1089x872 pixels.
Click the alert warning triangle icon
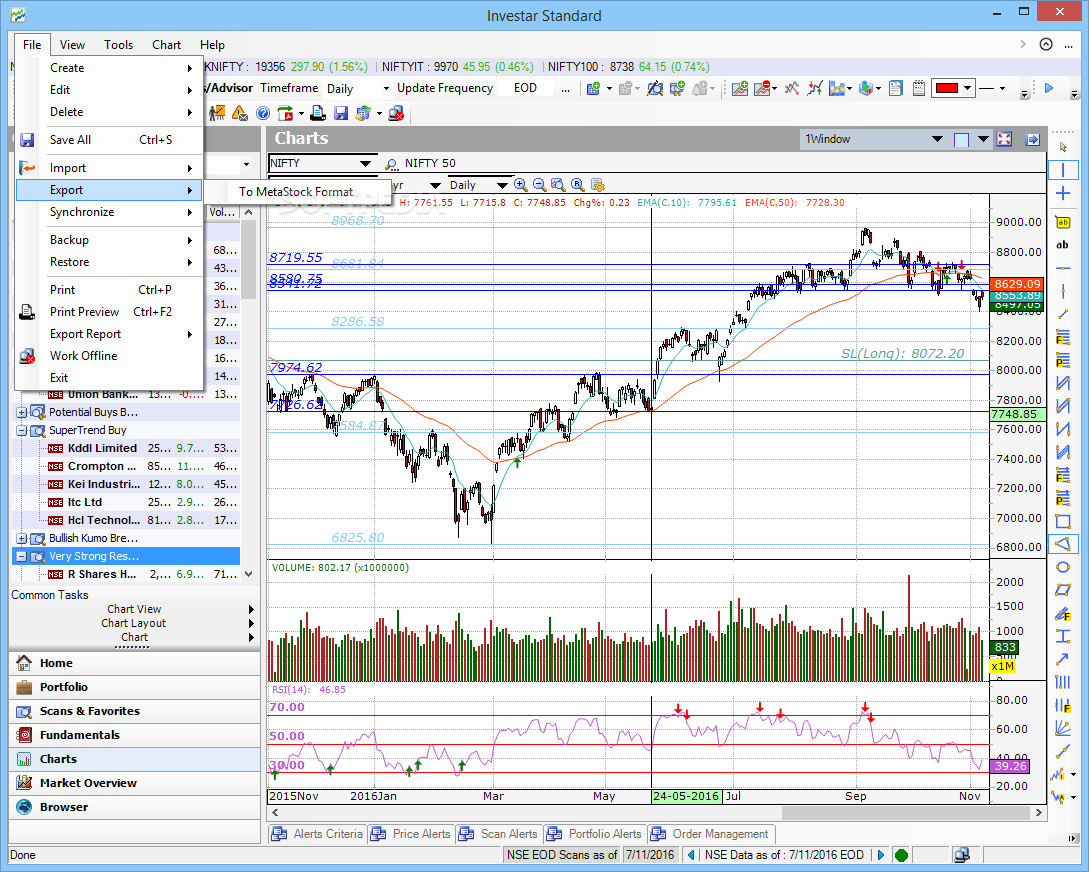(x=240, y=113)
